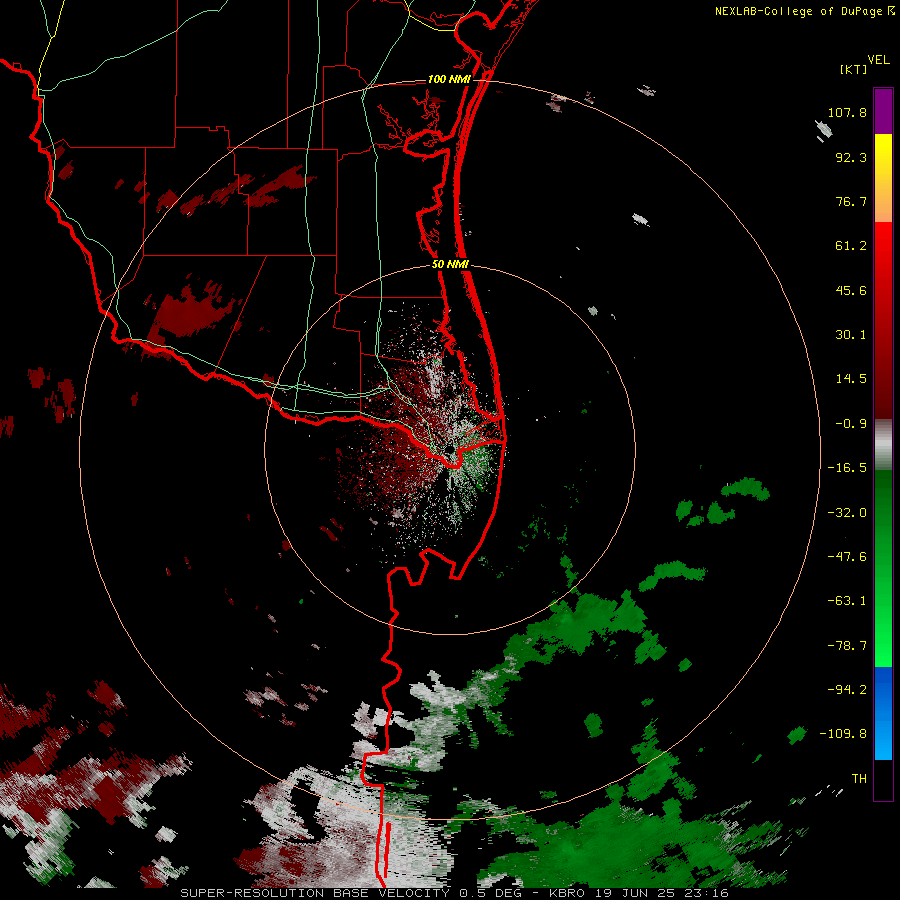This screenshot has width=900, height=900.
Task: Click the 92.3 scale value
Action: (x=851, y=157)
